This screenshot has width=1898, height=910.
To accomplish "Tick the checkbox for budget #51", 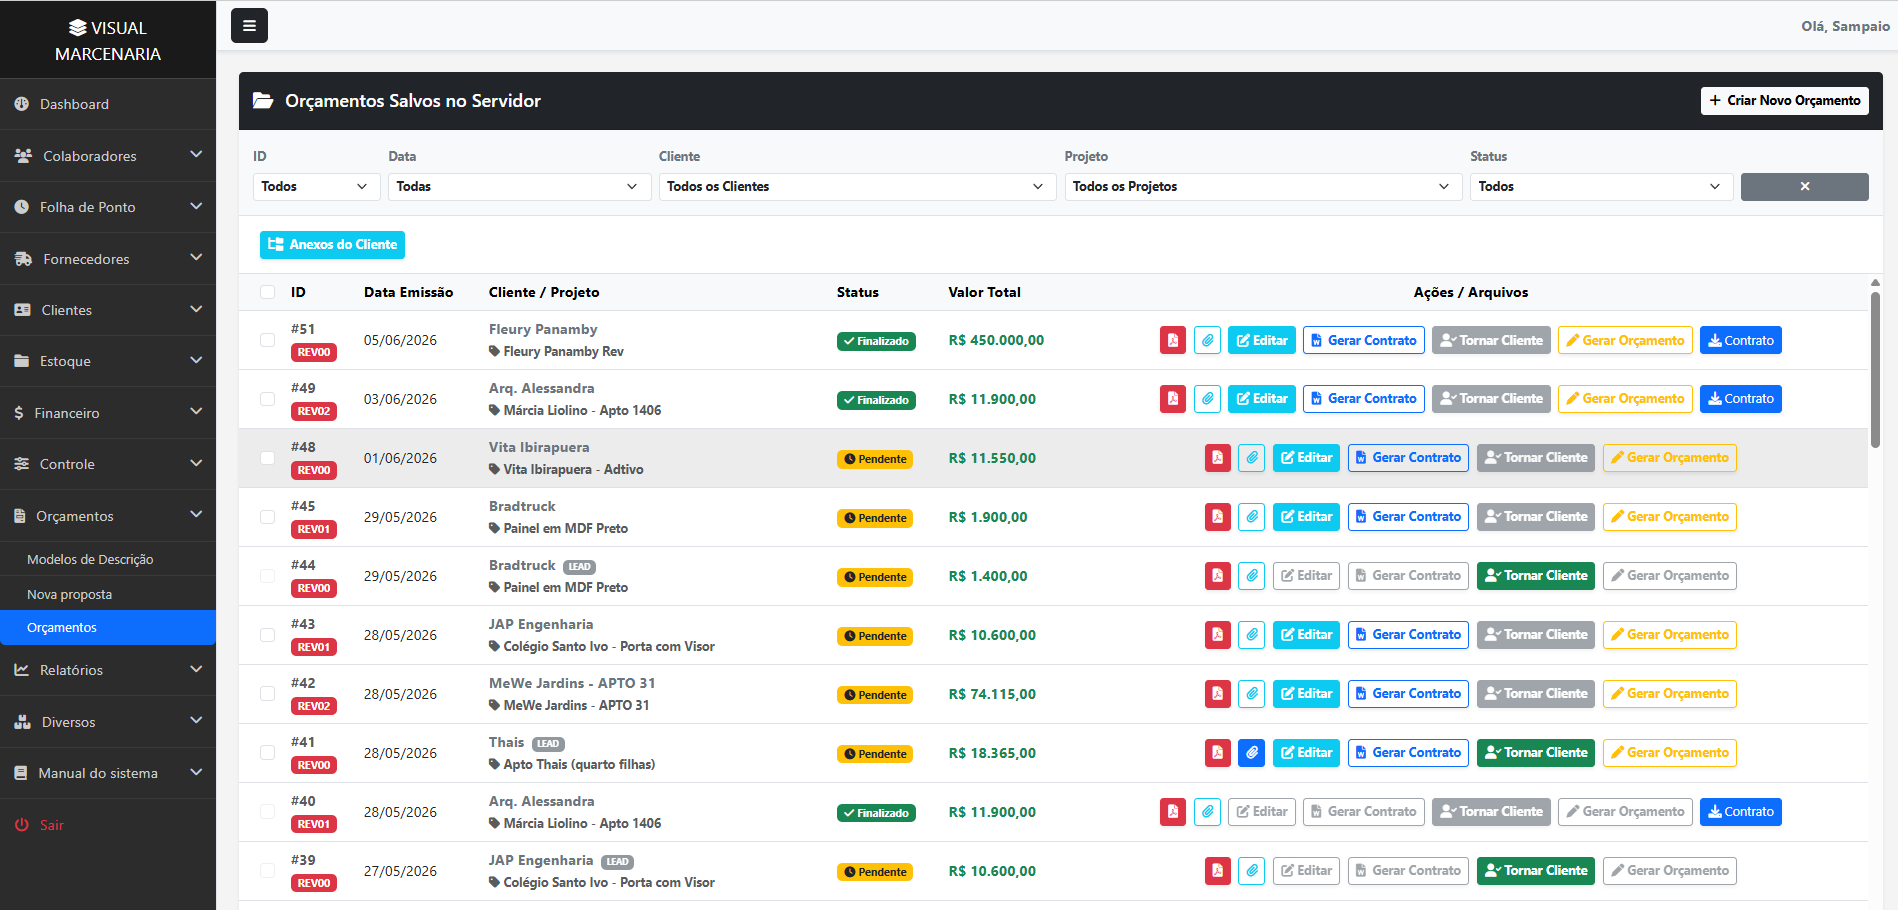I will [267, 340].
